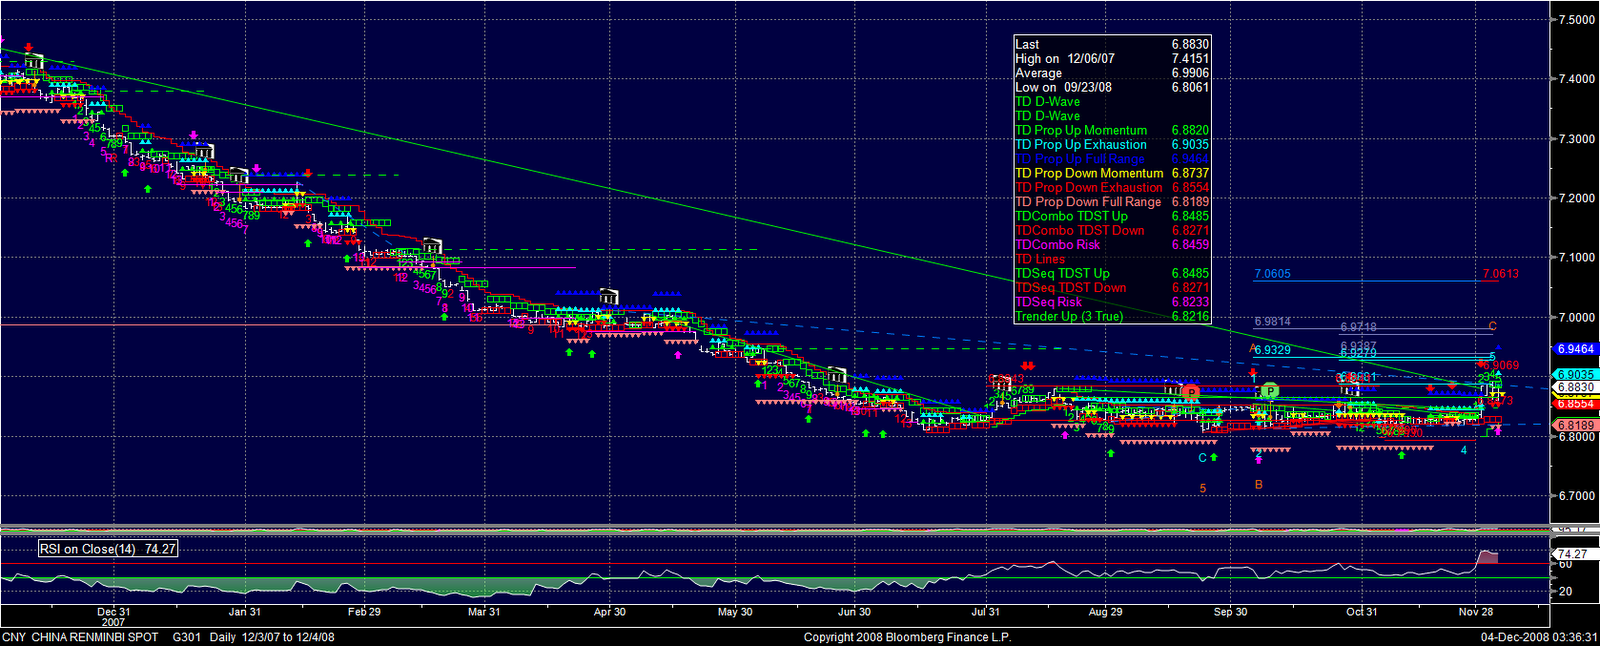This screenshot has width=1600, height=646.
Task: Click the Apr 30 date axis label
Action: tap(610, 612)
